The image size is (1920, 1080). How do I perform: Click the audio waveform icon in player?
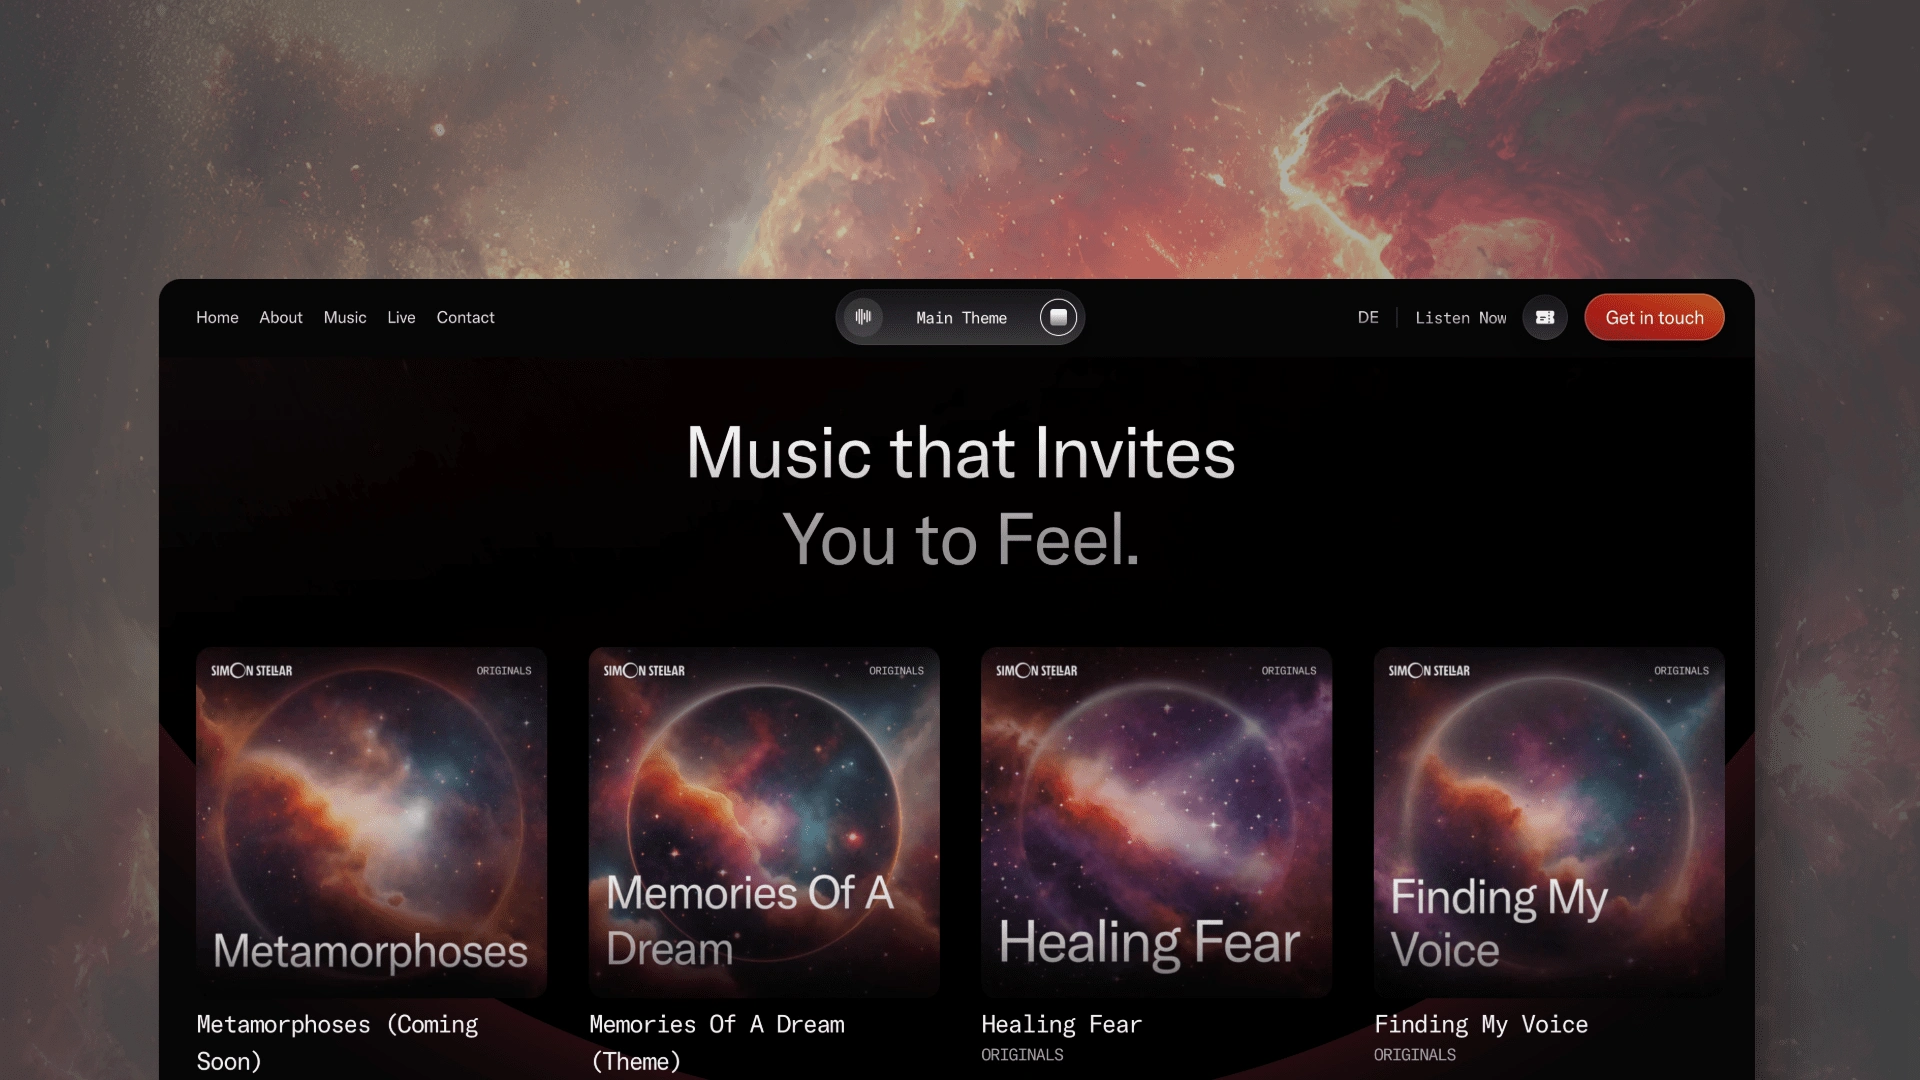[862, 316]
